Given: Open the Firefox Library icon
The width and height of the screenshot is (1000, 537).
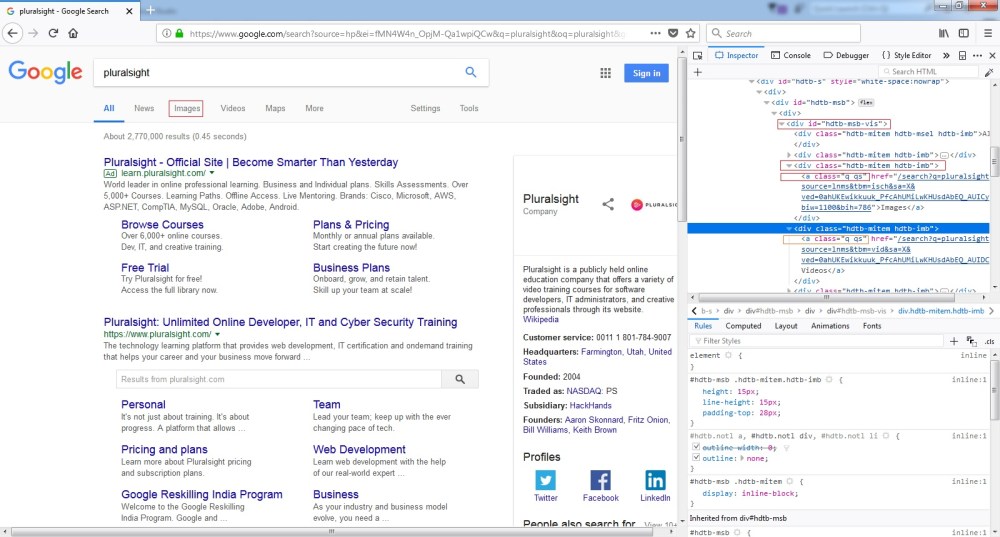Looking at the screenshot, I should 943,33.
